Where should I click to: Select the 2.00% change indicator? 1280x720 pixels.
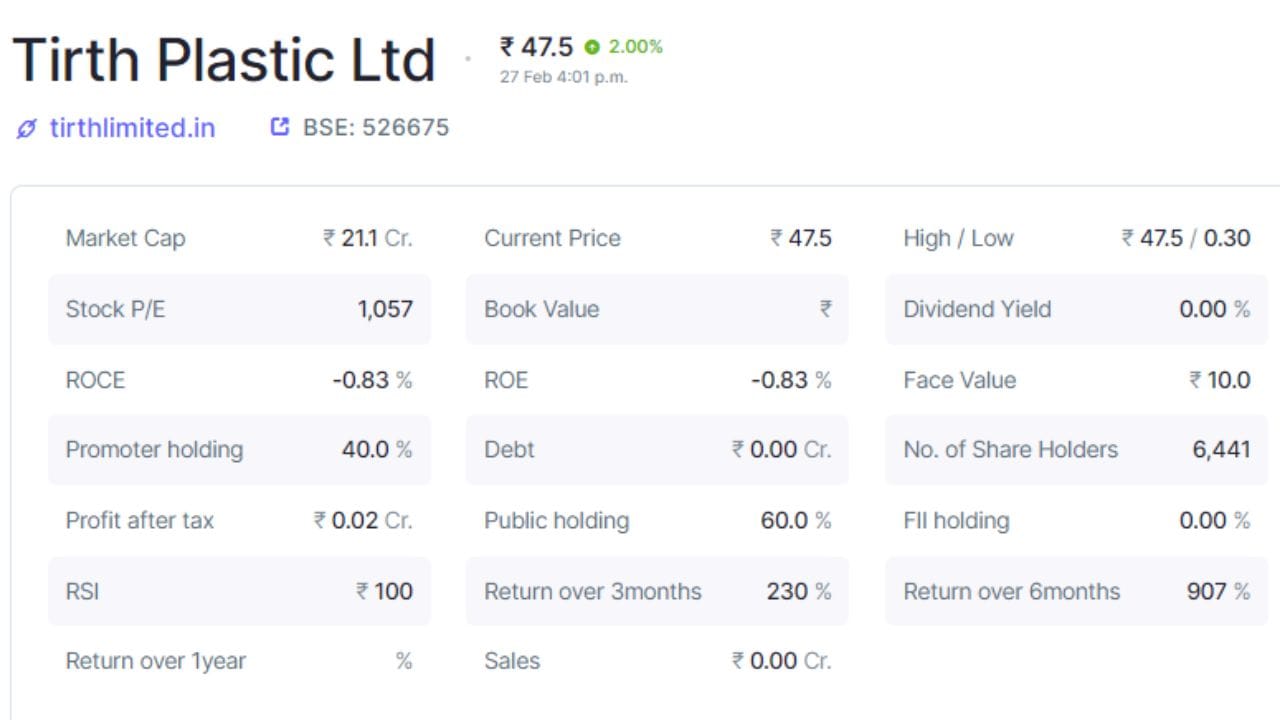click(634, 46)
